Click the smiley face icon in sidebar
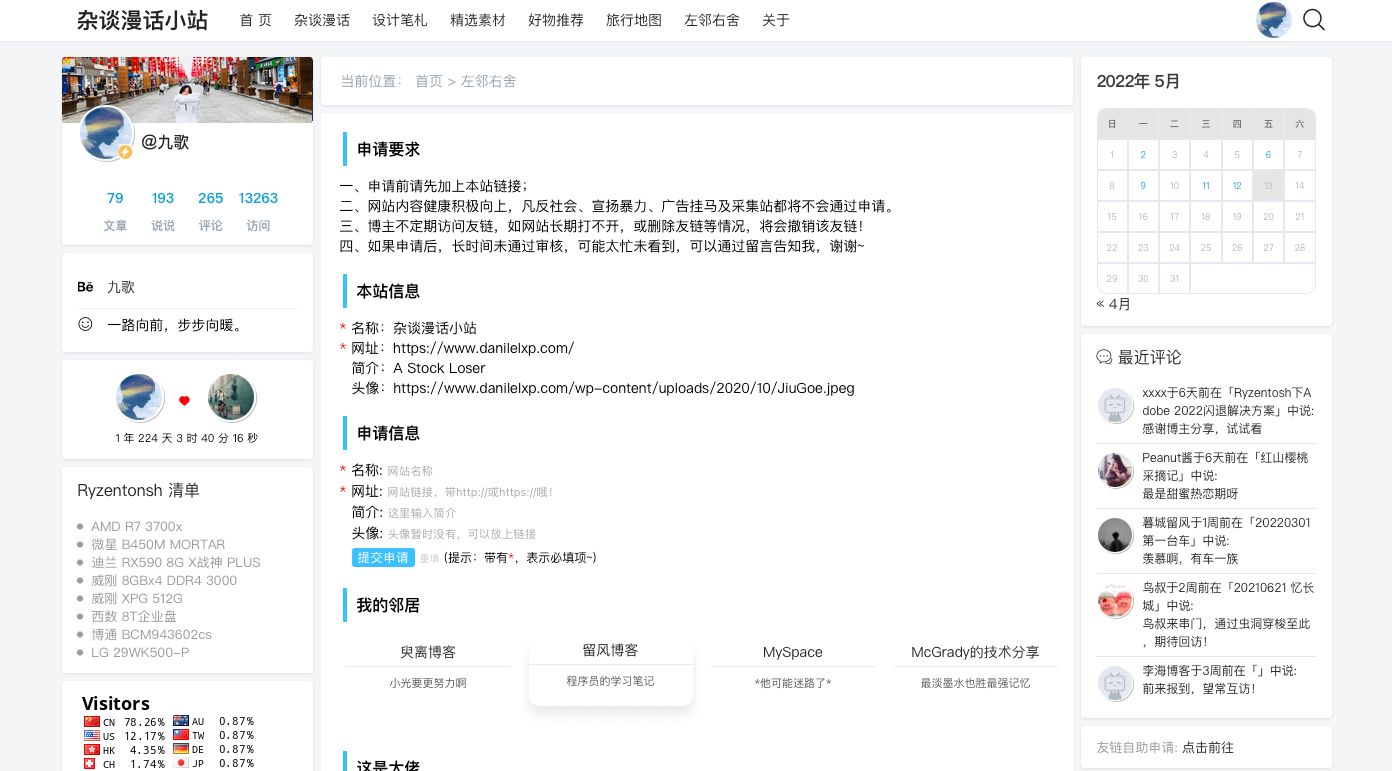 (x=85, y=325)
